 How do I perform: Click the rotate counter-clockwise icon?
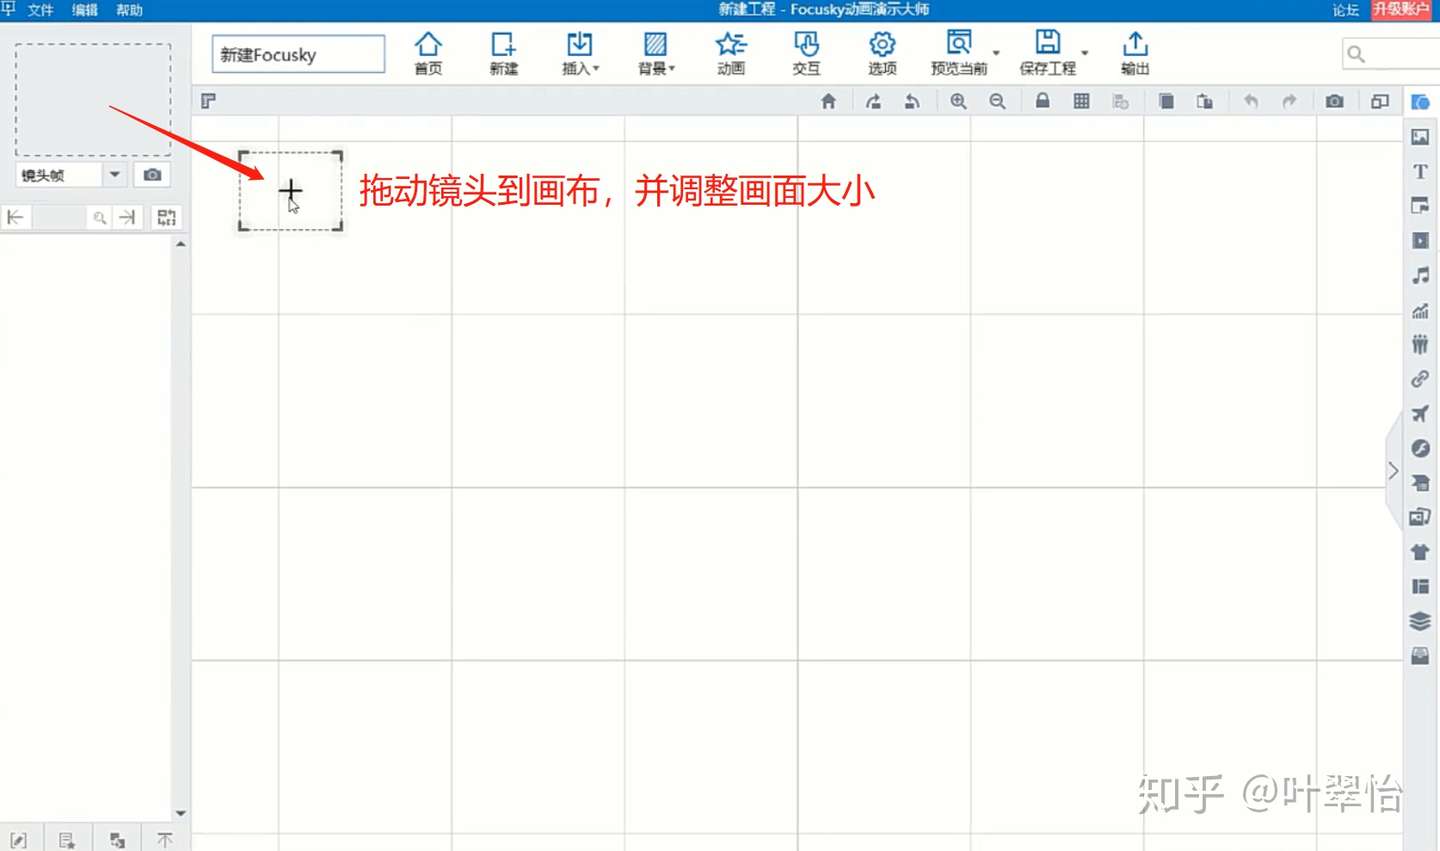(x=912, y=101)
